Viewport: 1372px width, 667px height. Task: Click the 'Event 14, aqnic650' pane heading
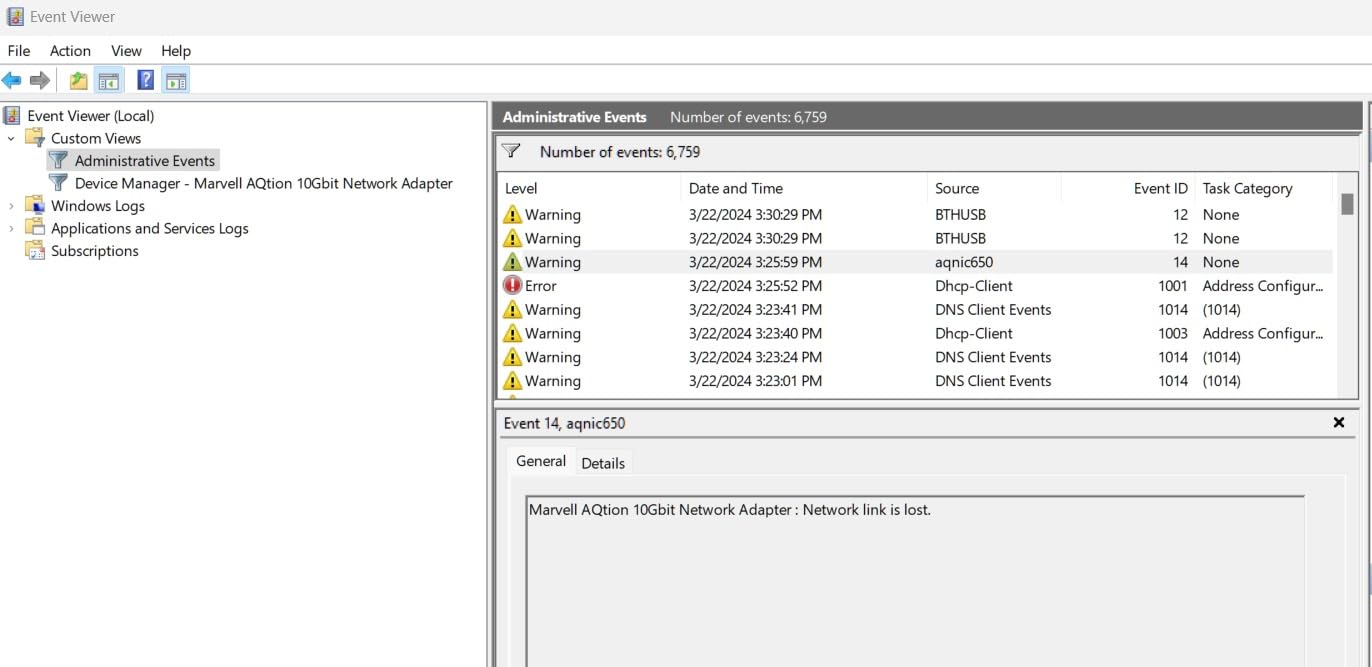564,423
